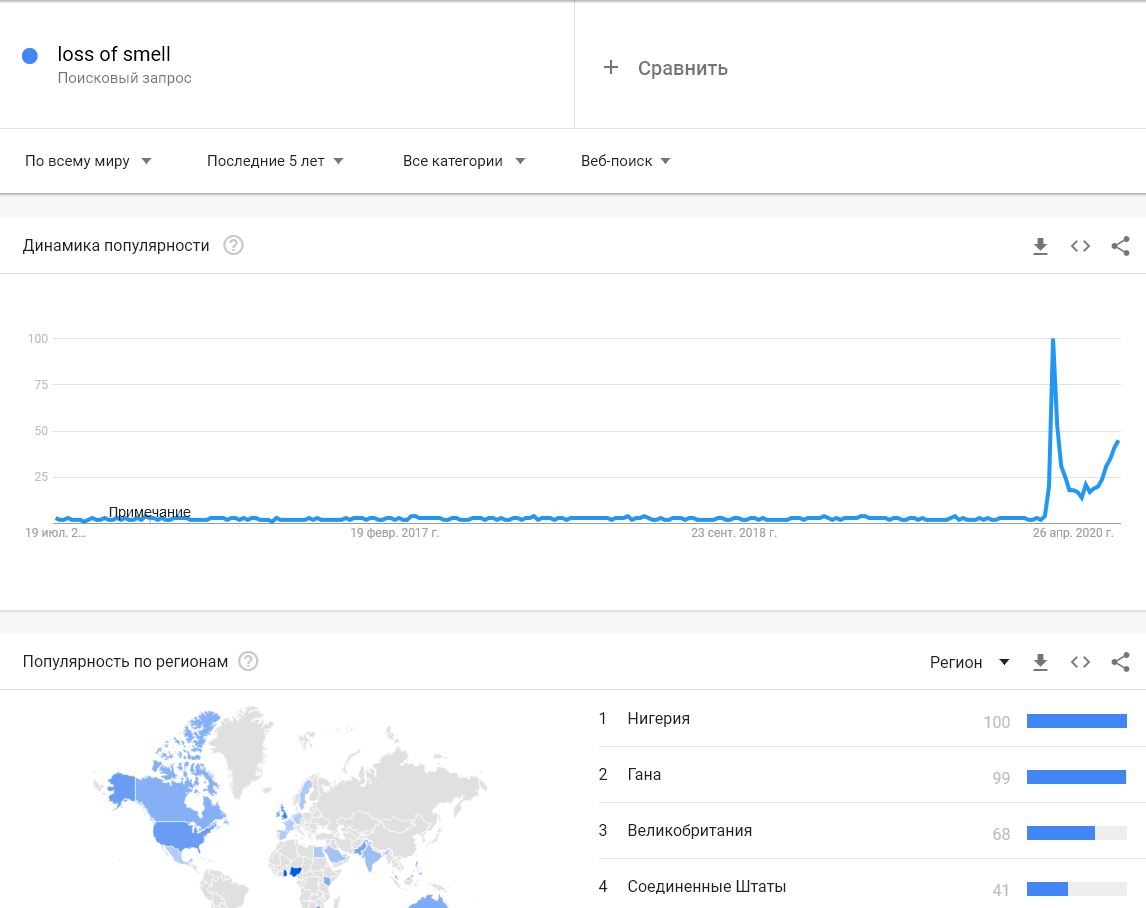This screenshot has height=908, width=1146.
Task: Open the Все категории dropdown
Action: click(x=463, y=161)
